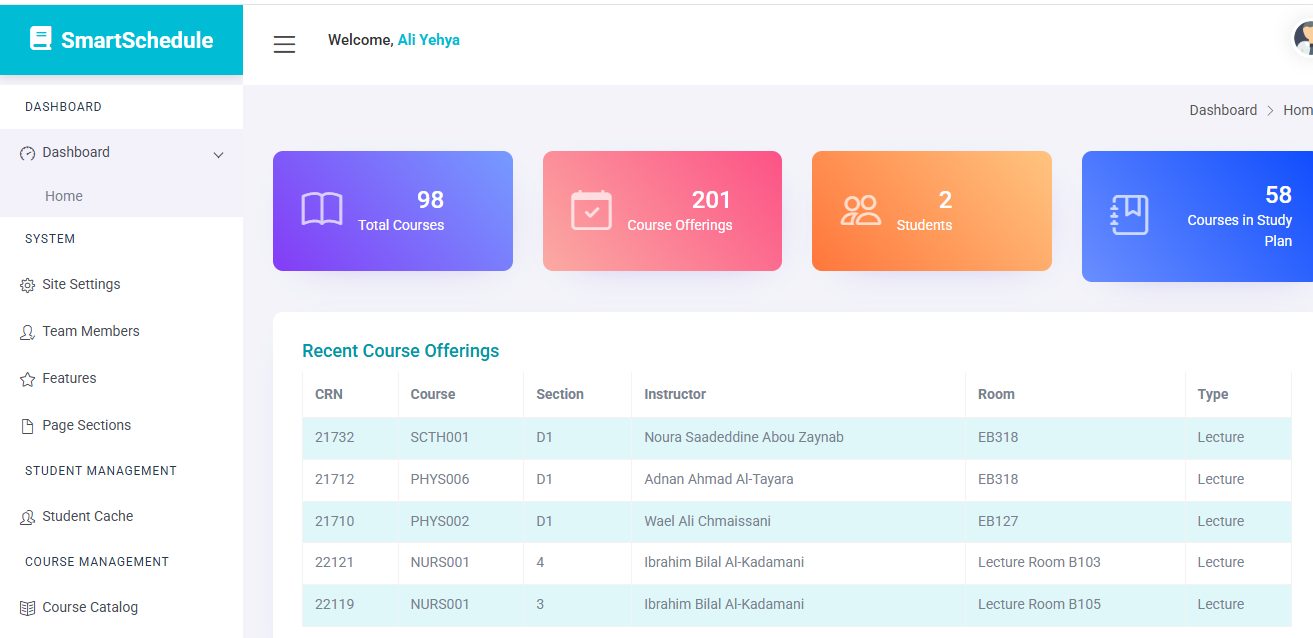Click the Dashboard speedometer icon
The image size is (1313, 638).
pyautogui.click(x=28, y=154)
